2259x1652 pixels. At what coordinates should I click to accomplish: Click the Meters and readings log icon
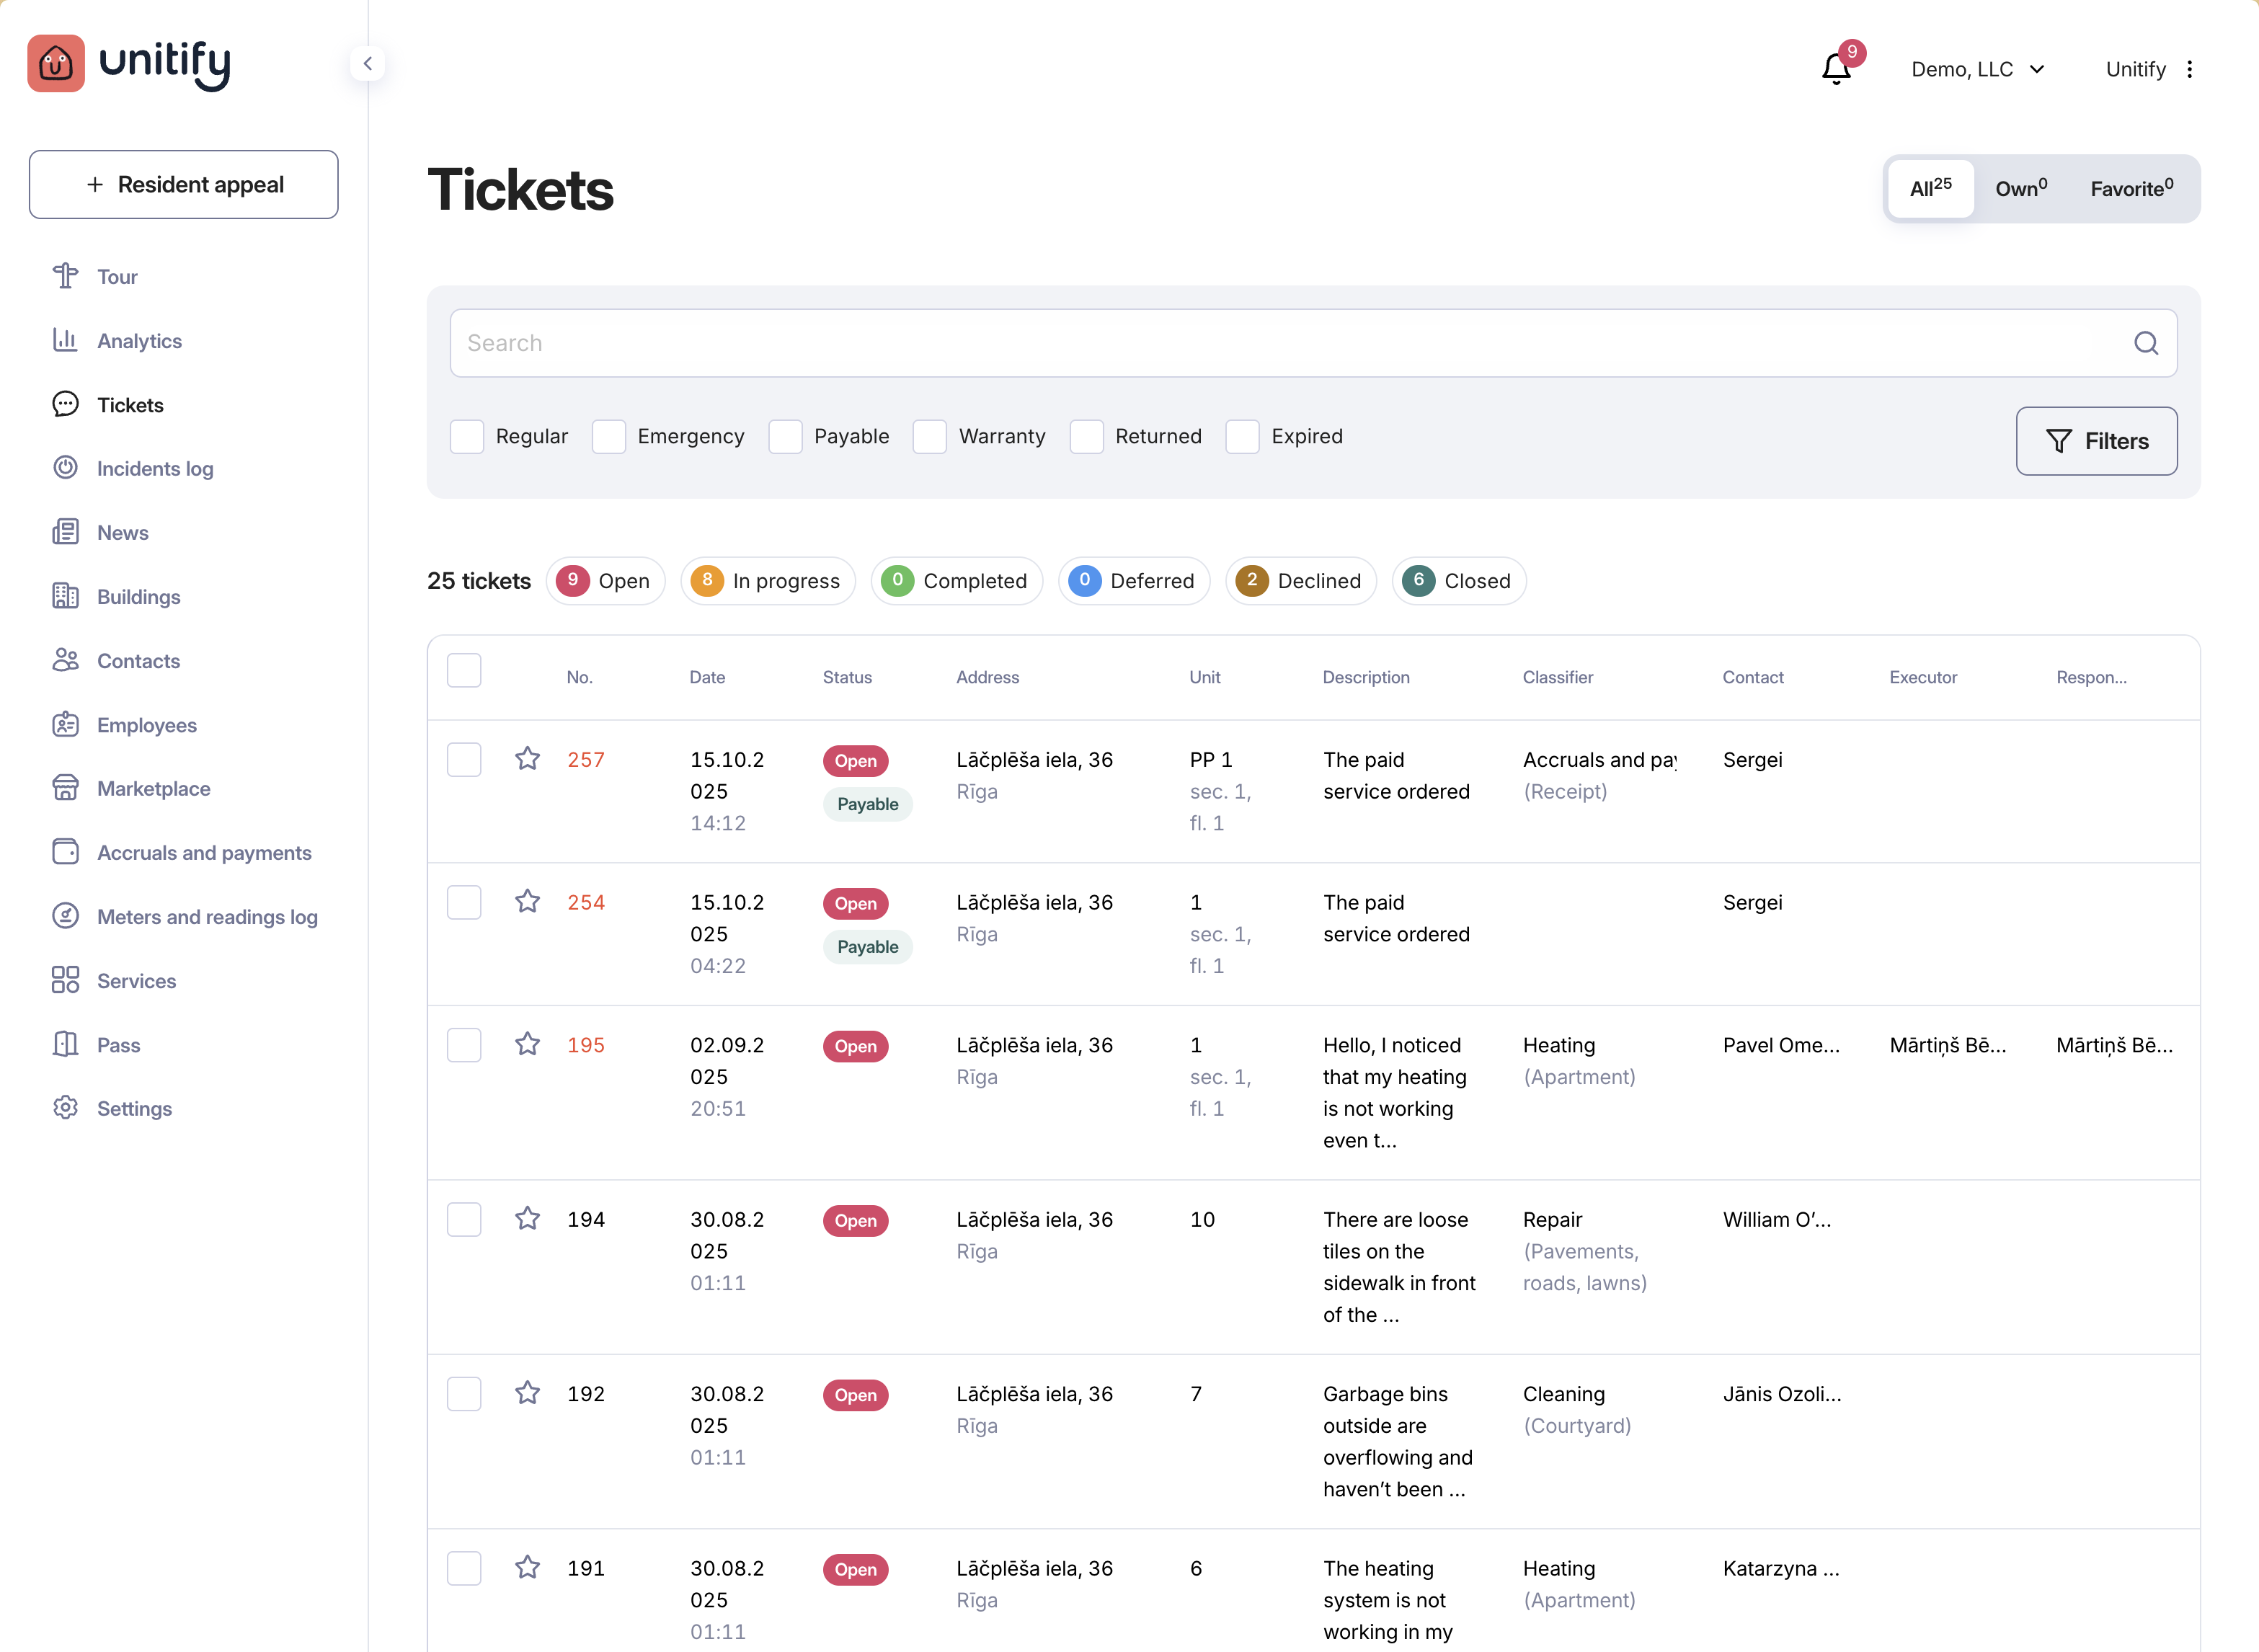(65, 916)
